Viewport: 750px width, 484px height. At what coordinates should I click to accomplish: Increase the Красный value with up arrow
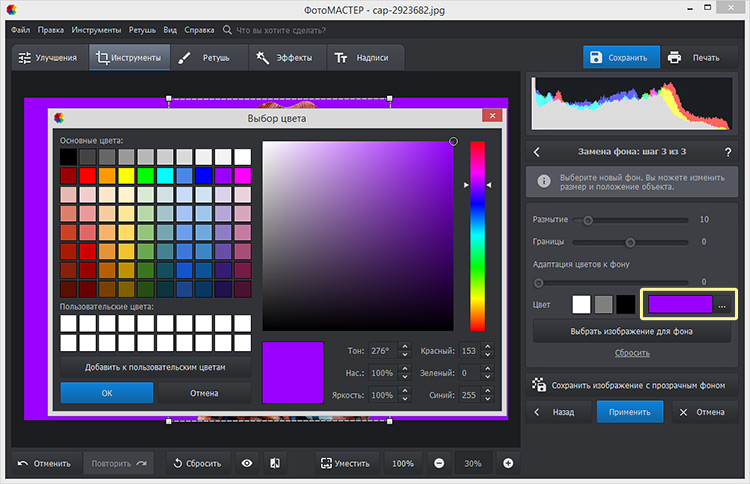[x=487, y=347]
